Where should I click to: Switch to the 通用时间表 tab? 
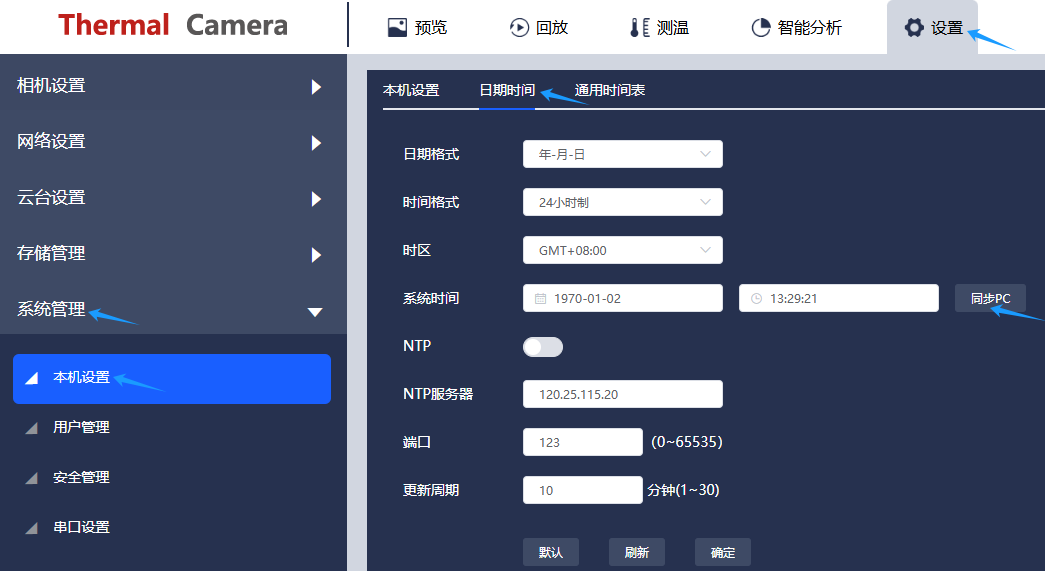[x=609, y=90]
